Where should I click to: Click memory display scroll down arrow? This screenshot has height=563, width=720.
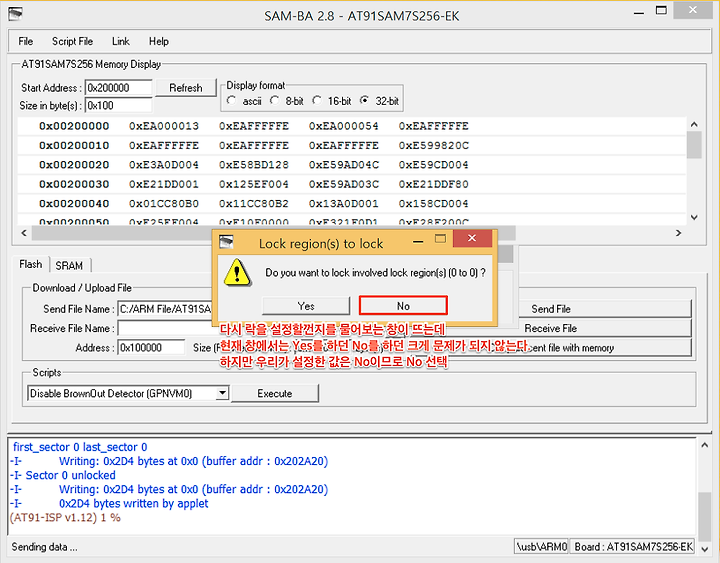coord(694,217)
